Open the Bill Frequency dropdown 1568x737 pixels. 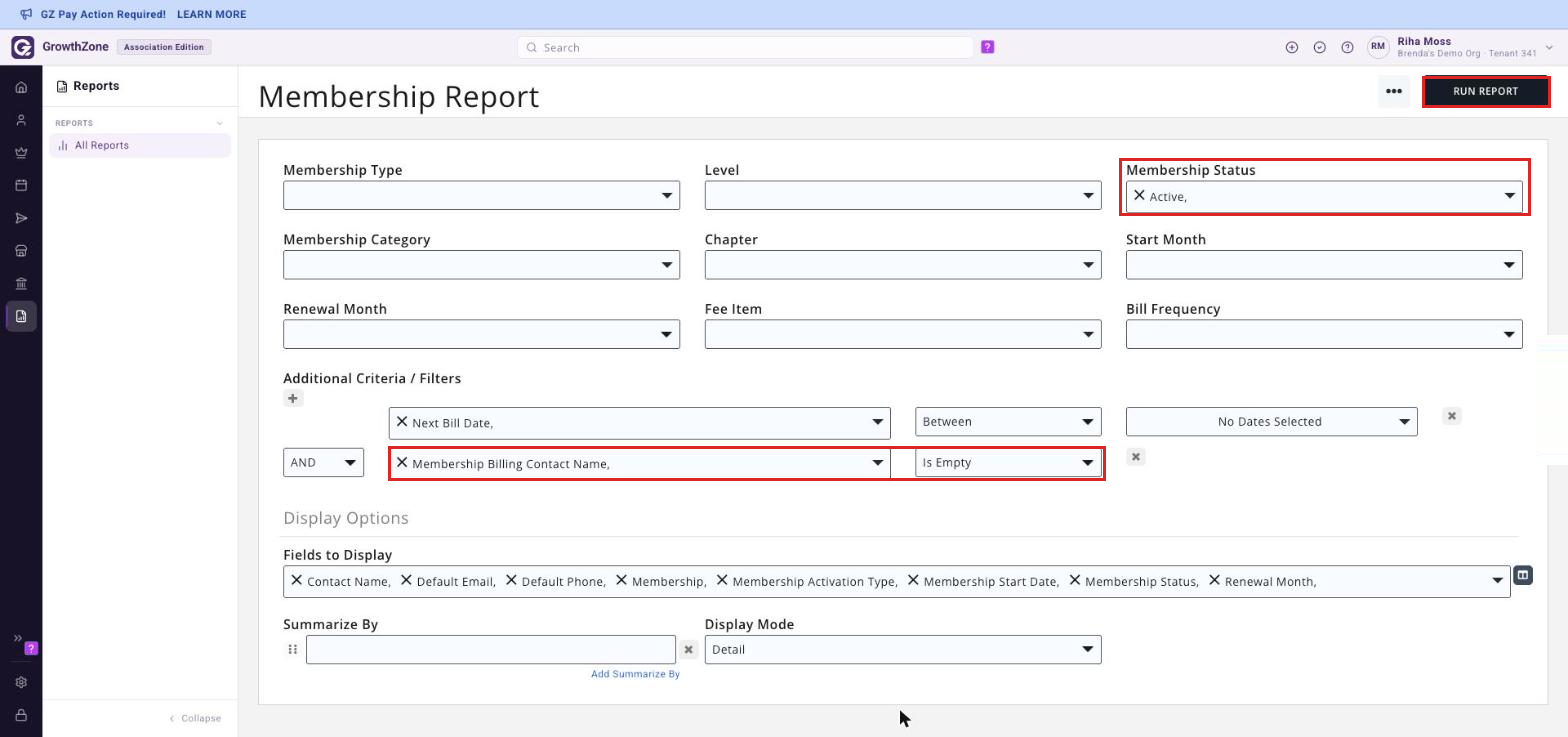pyautogui.click(x=1324, y=334)
